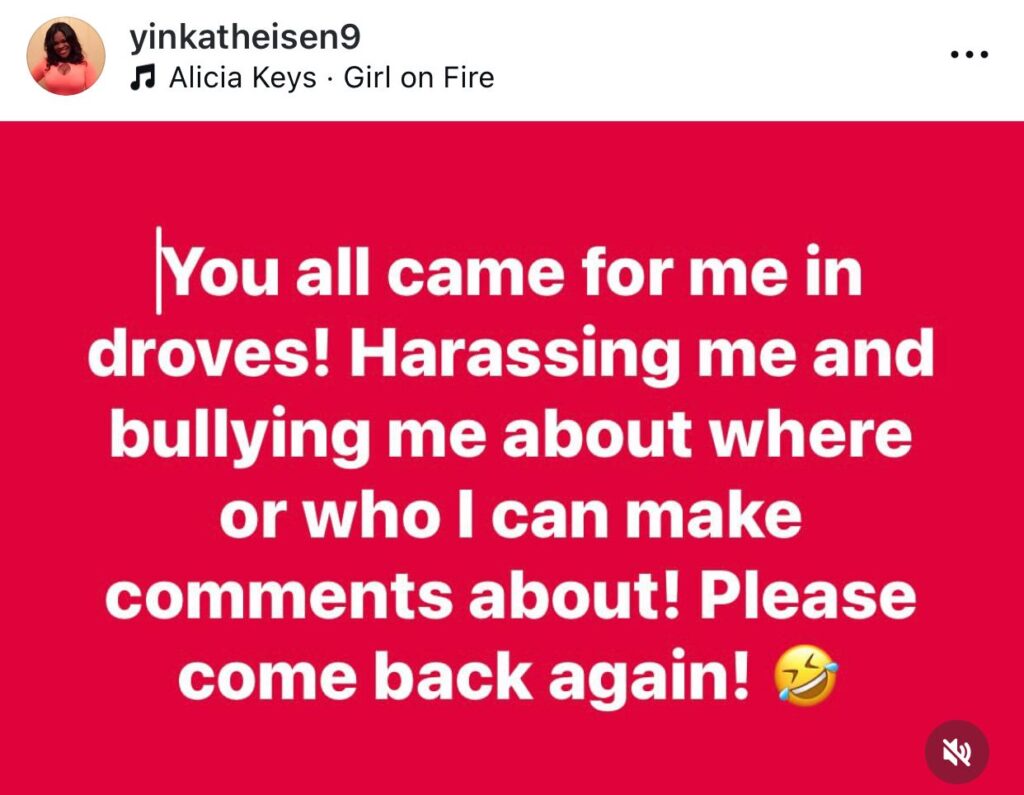Click the username yinkatheisen9
The image size is (1024, 795).
pos(245,37)
